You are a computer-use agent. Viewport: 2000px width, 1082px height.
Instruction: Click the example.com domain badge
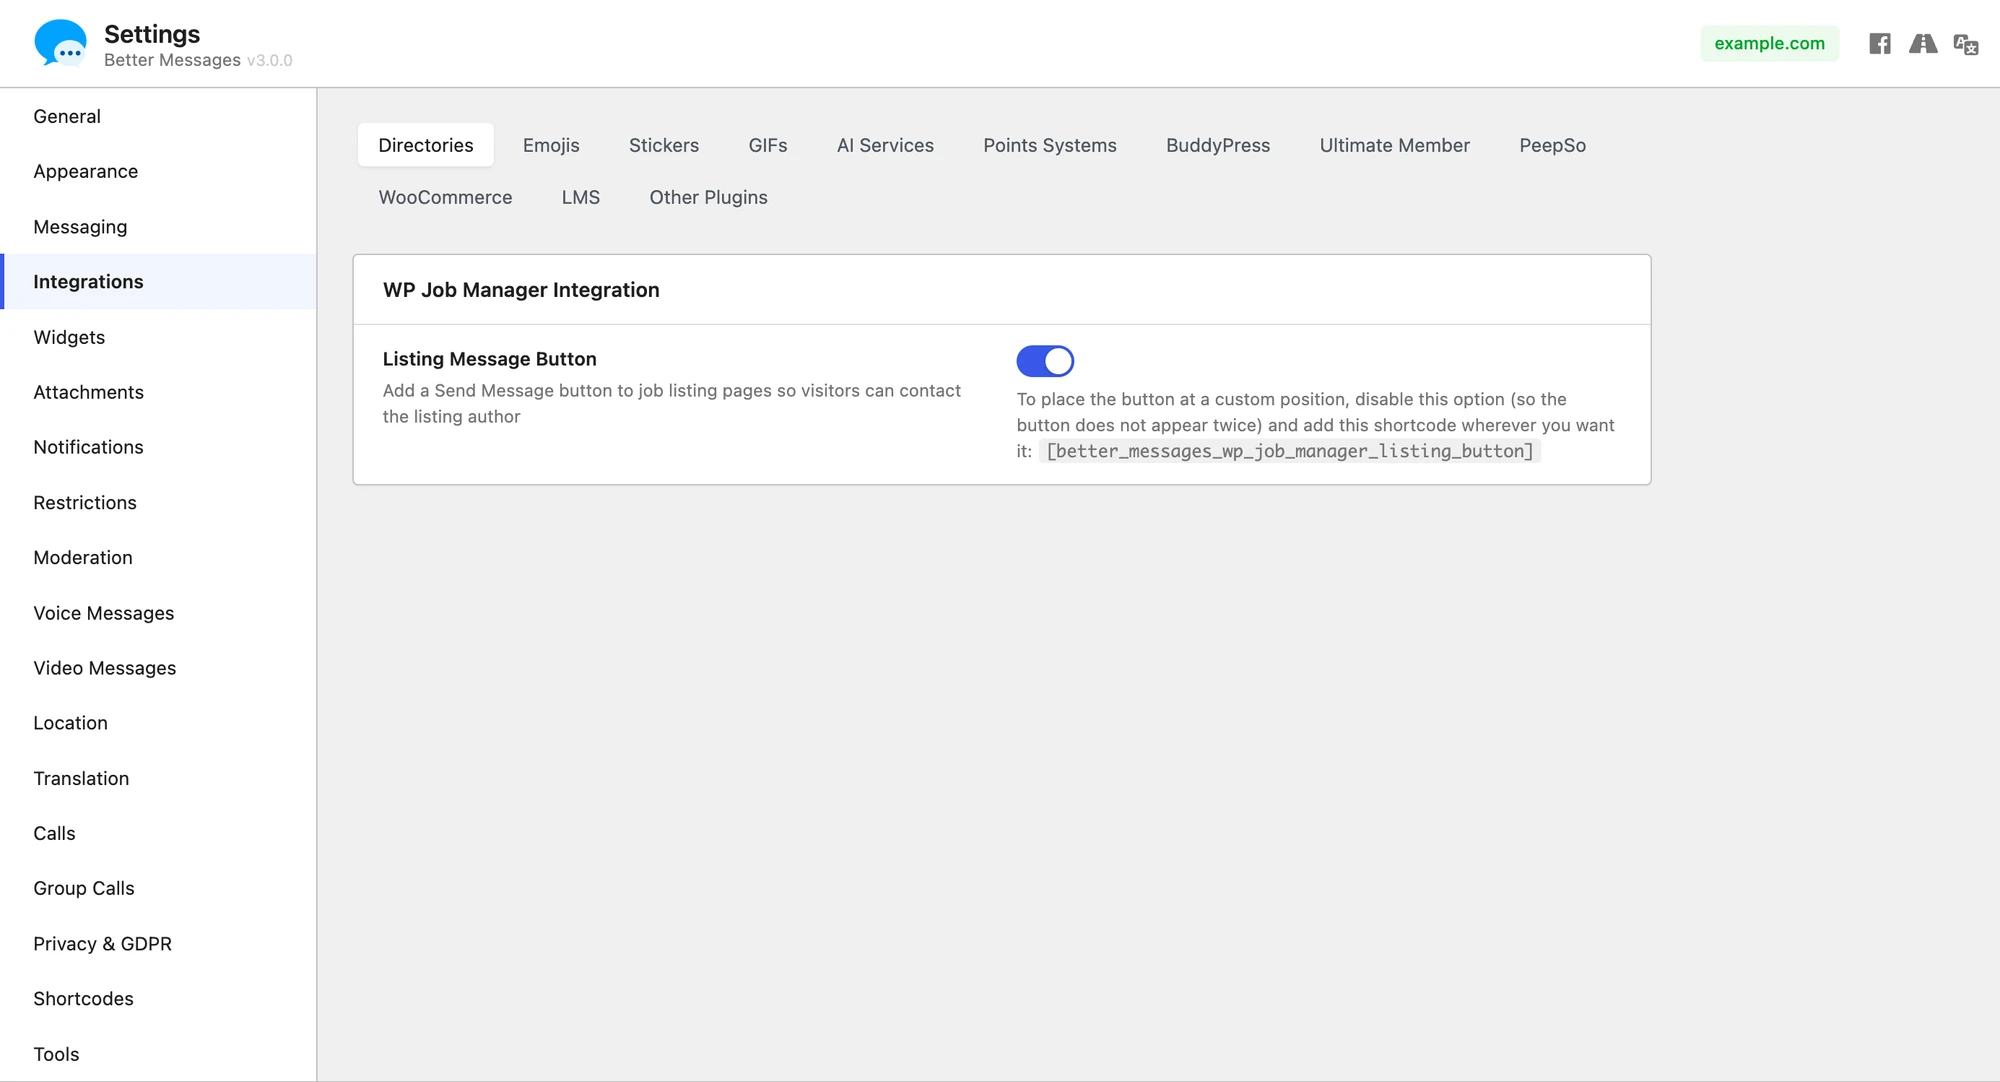point(1769,43)
